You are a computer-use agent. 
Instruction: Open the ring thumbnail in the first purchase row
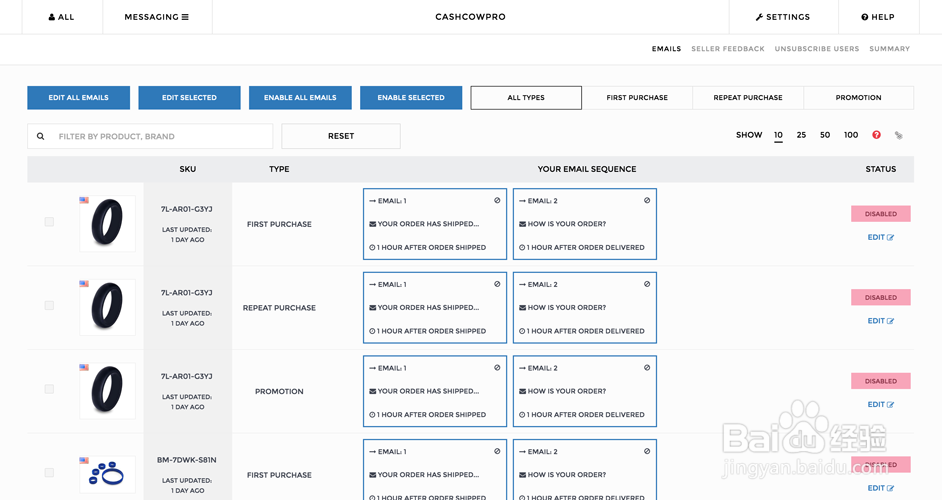coord(108,223)
